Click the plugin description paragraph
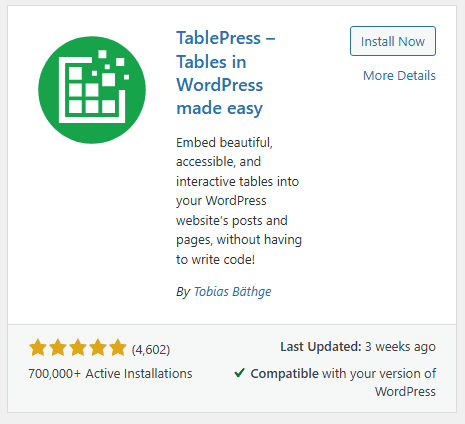The height and width of the screenshot is (424, 465). point(239,201)
